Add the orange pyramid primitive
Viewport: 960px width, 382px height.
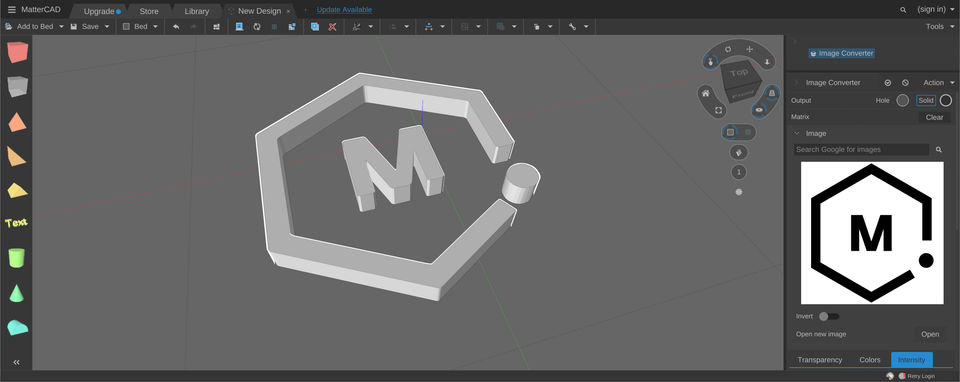pyautogui.click(x=17, y=122)
